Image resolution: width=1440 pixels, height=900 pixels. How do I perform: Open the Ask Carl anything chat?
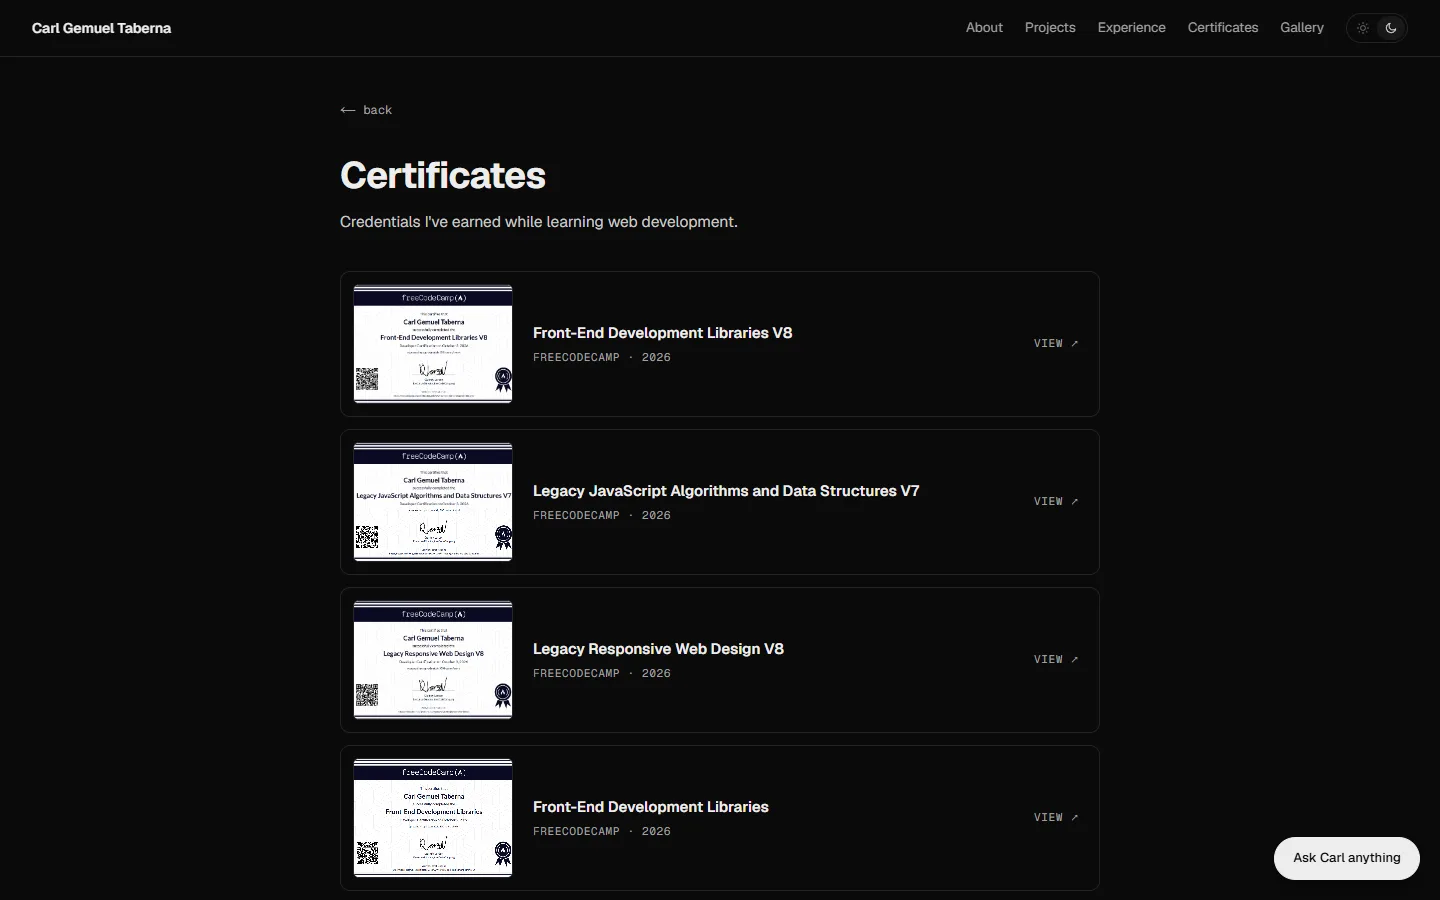click(x=1347, y=858)
